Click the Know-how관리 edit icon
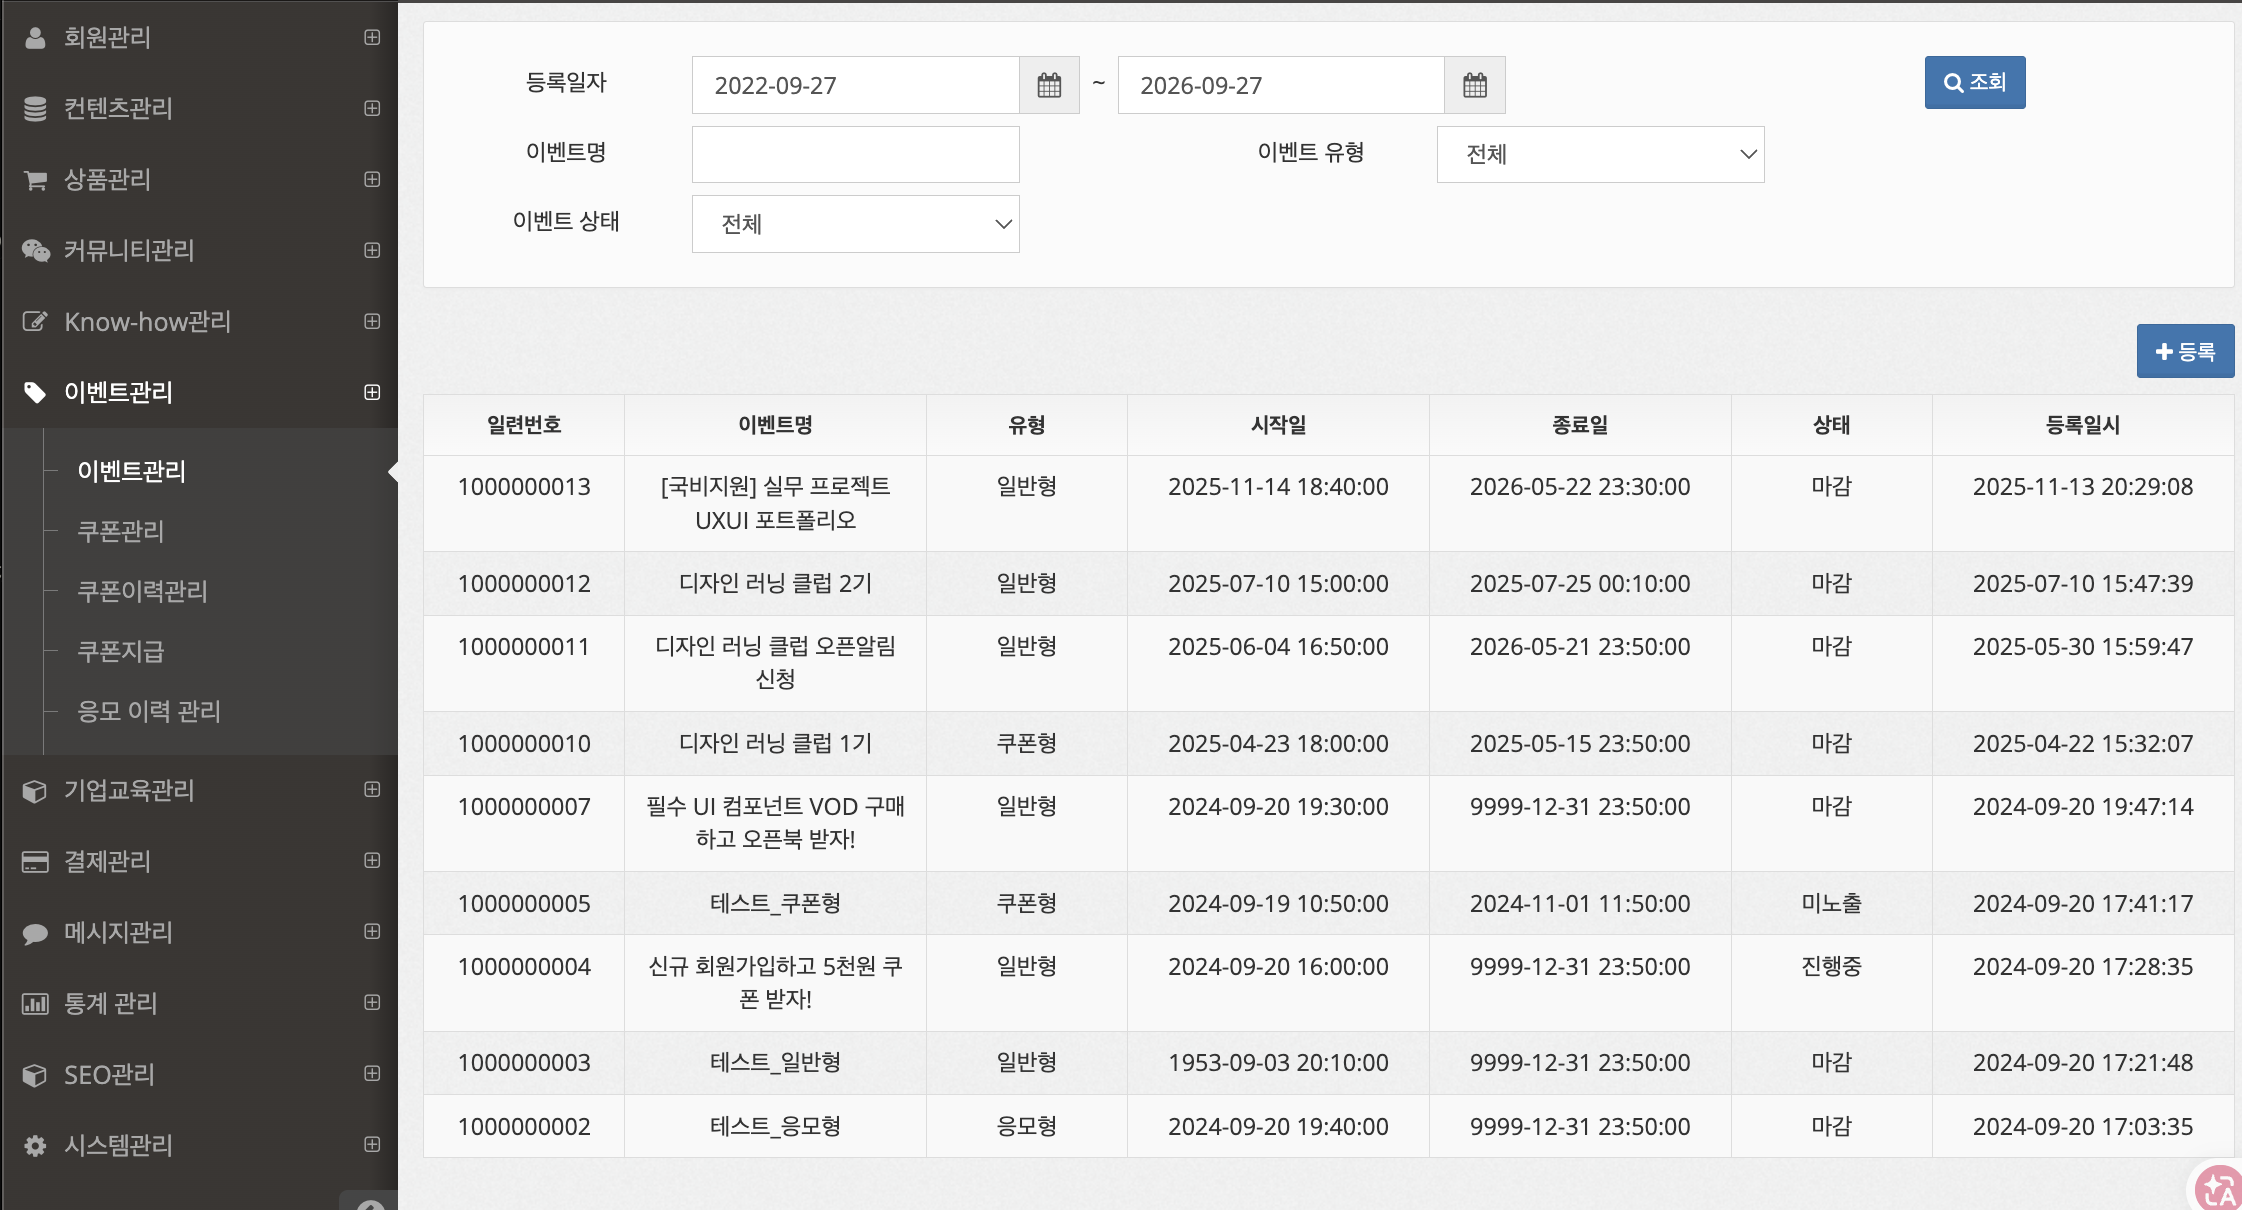This screenshot has height=1210, width=2242. point(35,322)
